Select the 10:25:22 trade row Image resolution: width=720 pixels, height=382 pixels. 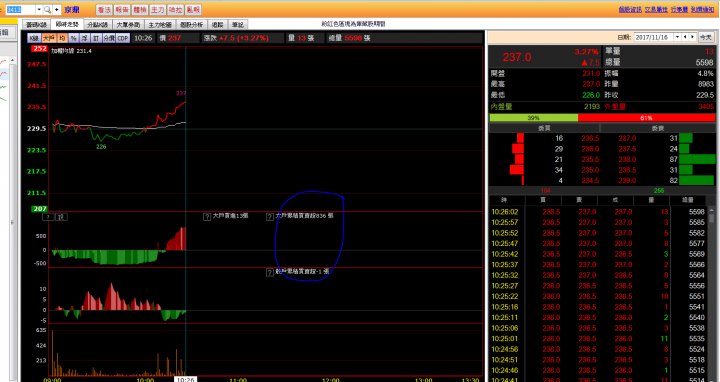[x=598, y=296]
